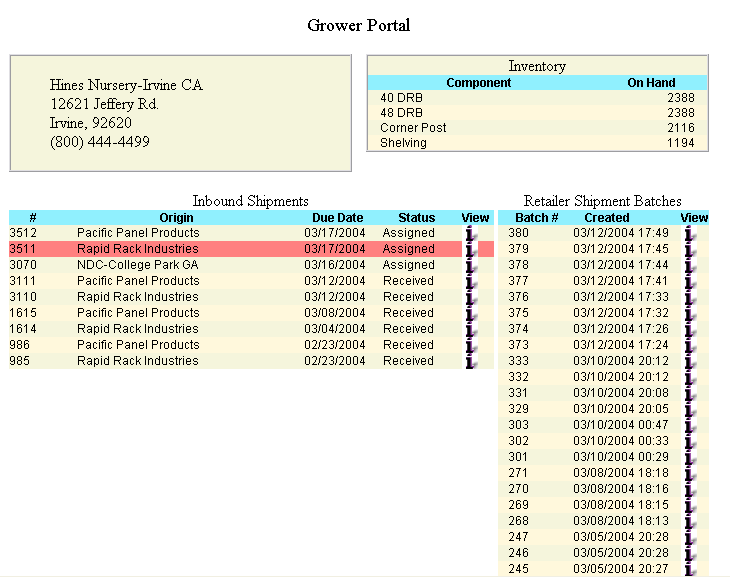View retailer shipment batch 332
Screen dimensions: 730x578
(690, 377)
